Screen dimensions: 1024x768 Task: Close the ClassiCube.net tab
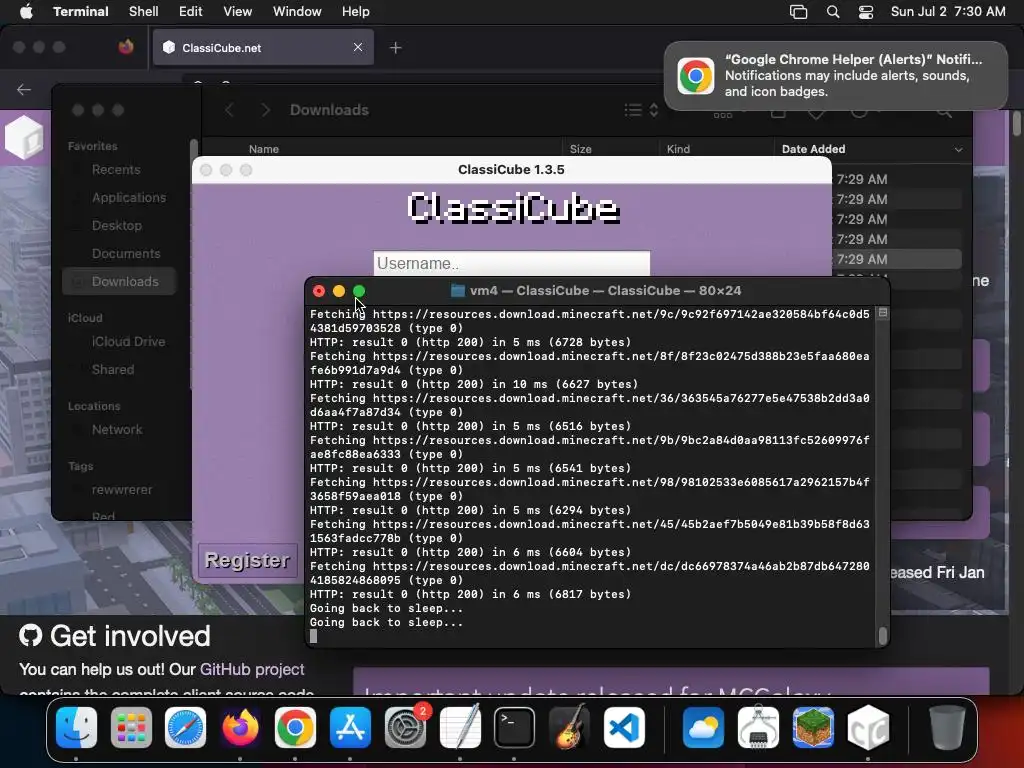pyautogui.click(x=358, y=47)
